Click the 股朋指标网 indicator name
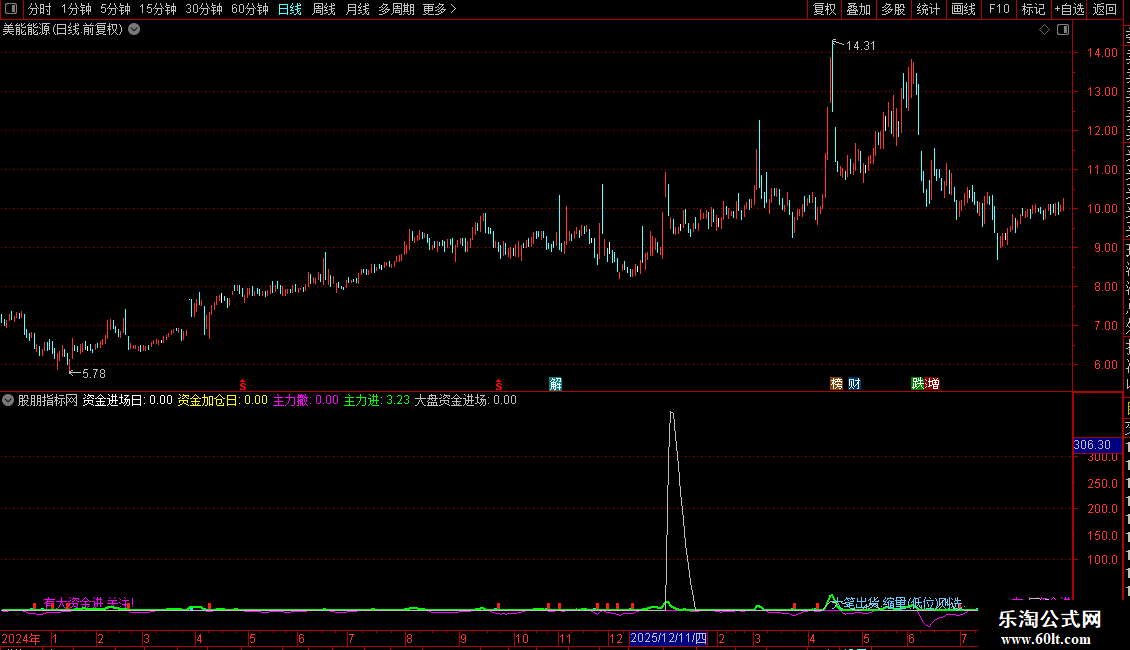 48,400
